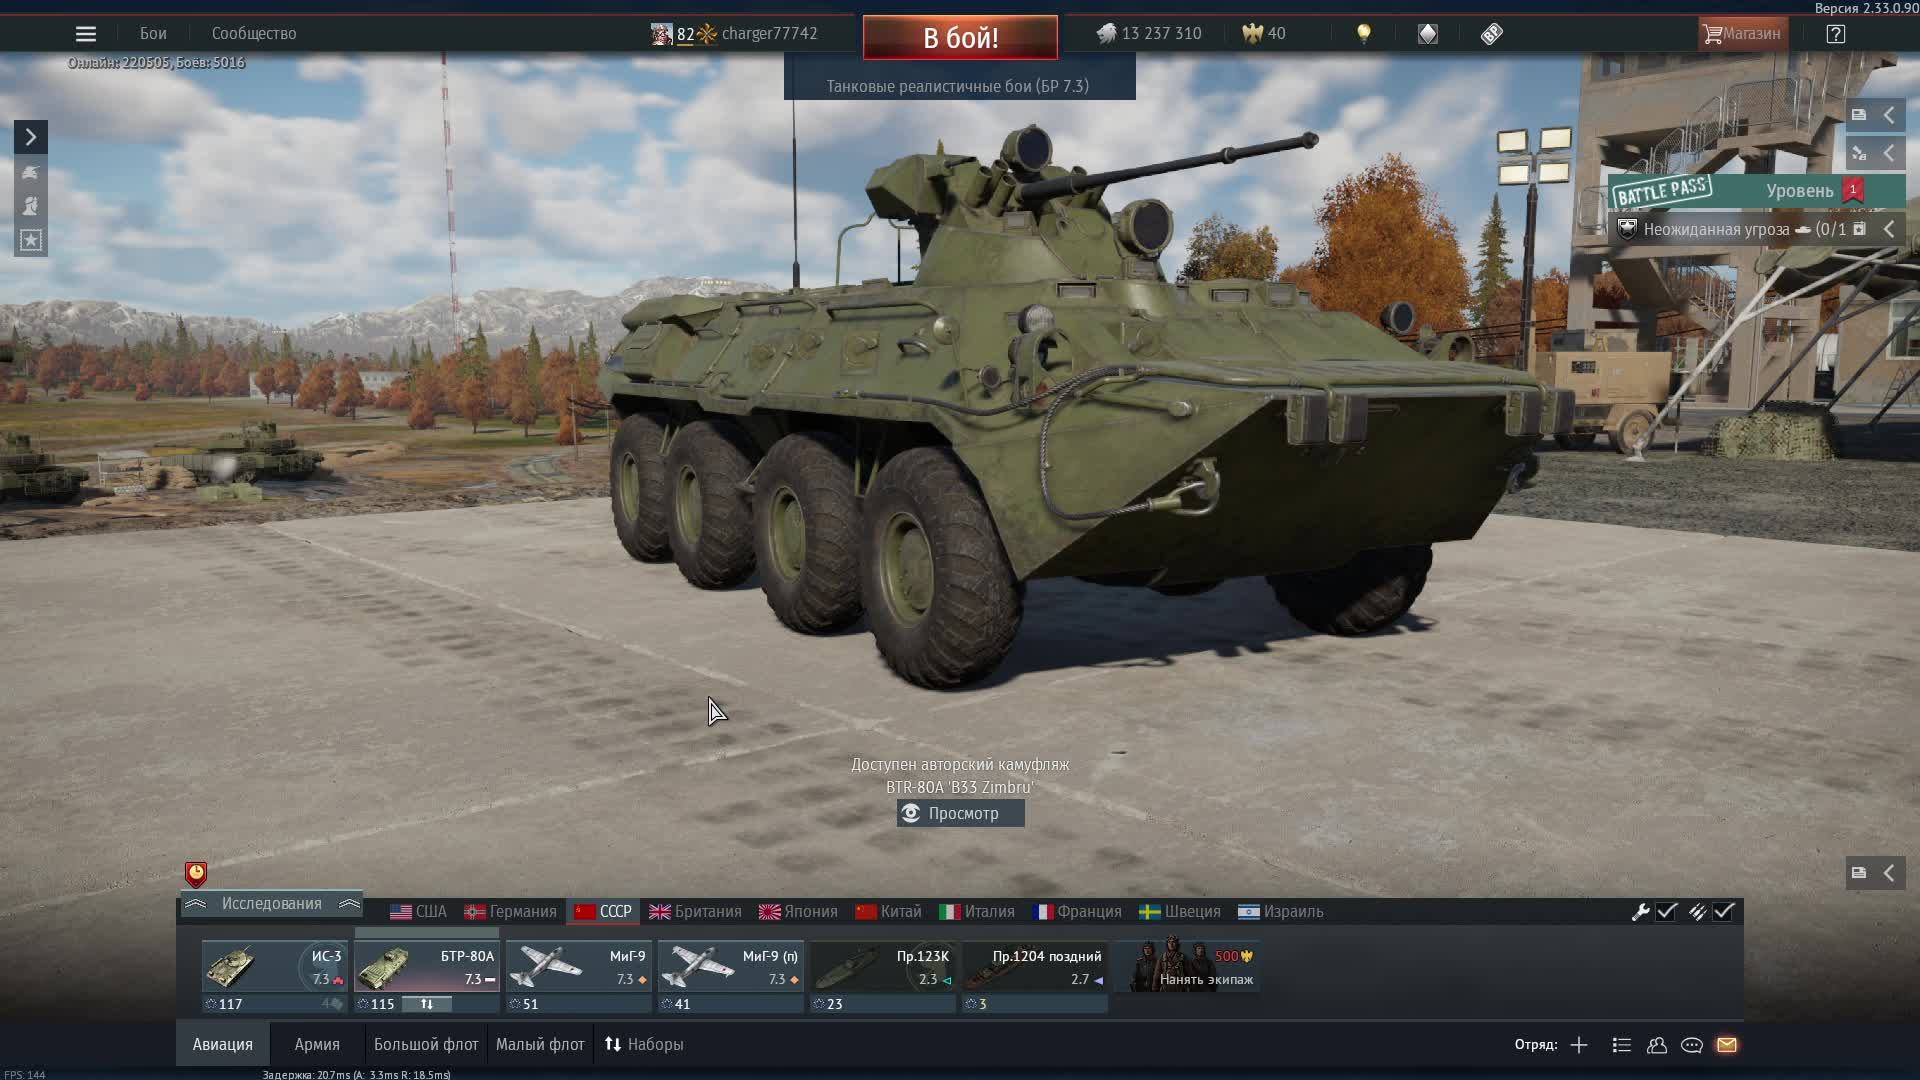
Task: Open the Авиация mode tab
Action: (x=222, y=1044)
